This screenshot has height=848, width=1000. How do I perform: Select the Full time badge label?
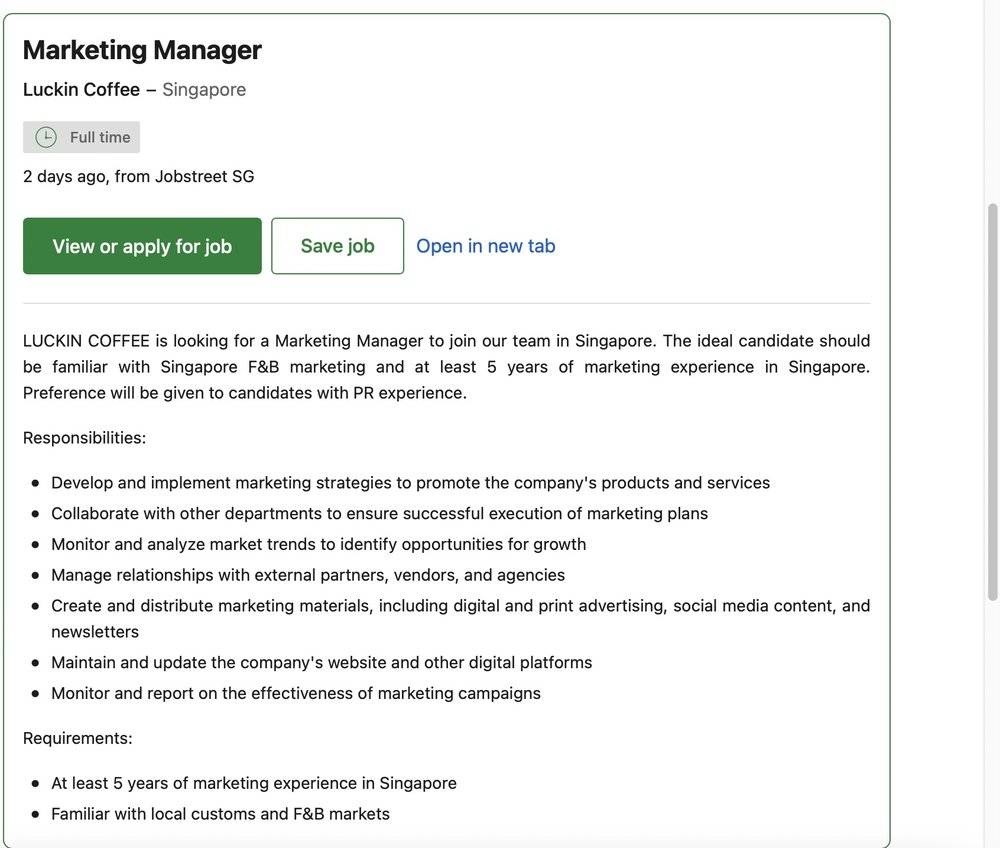(x=100, y=137)
